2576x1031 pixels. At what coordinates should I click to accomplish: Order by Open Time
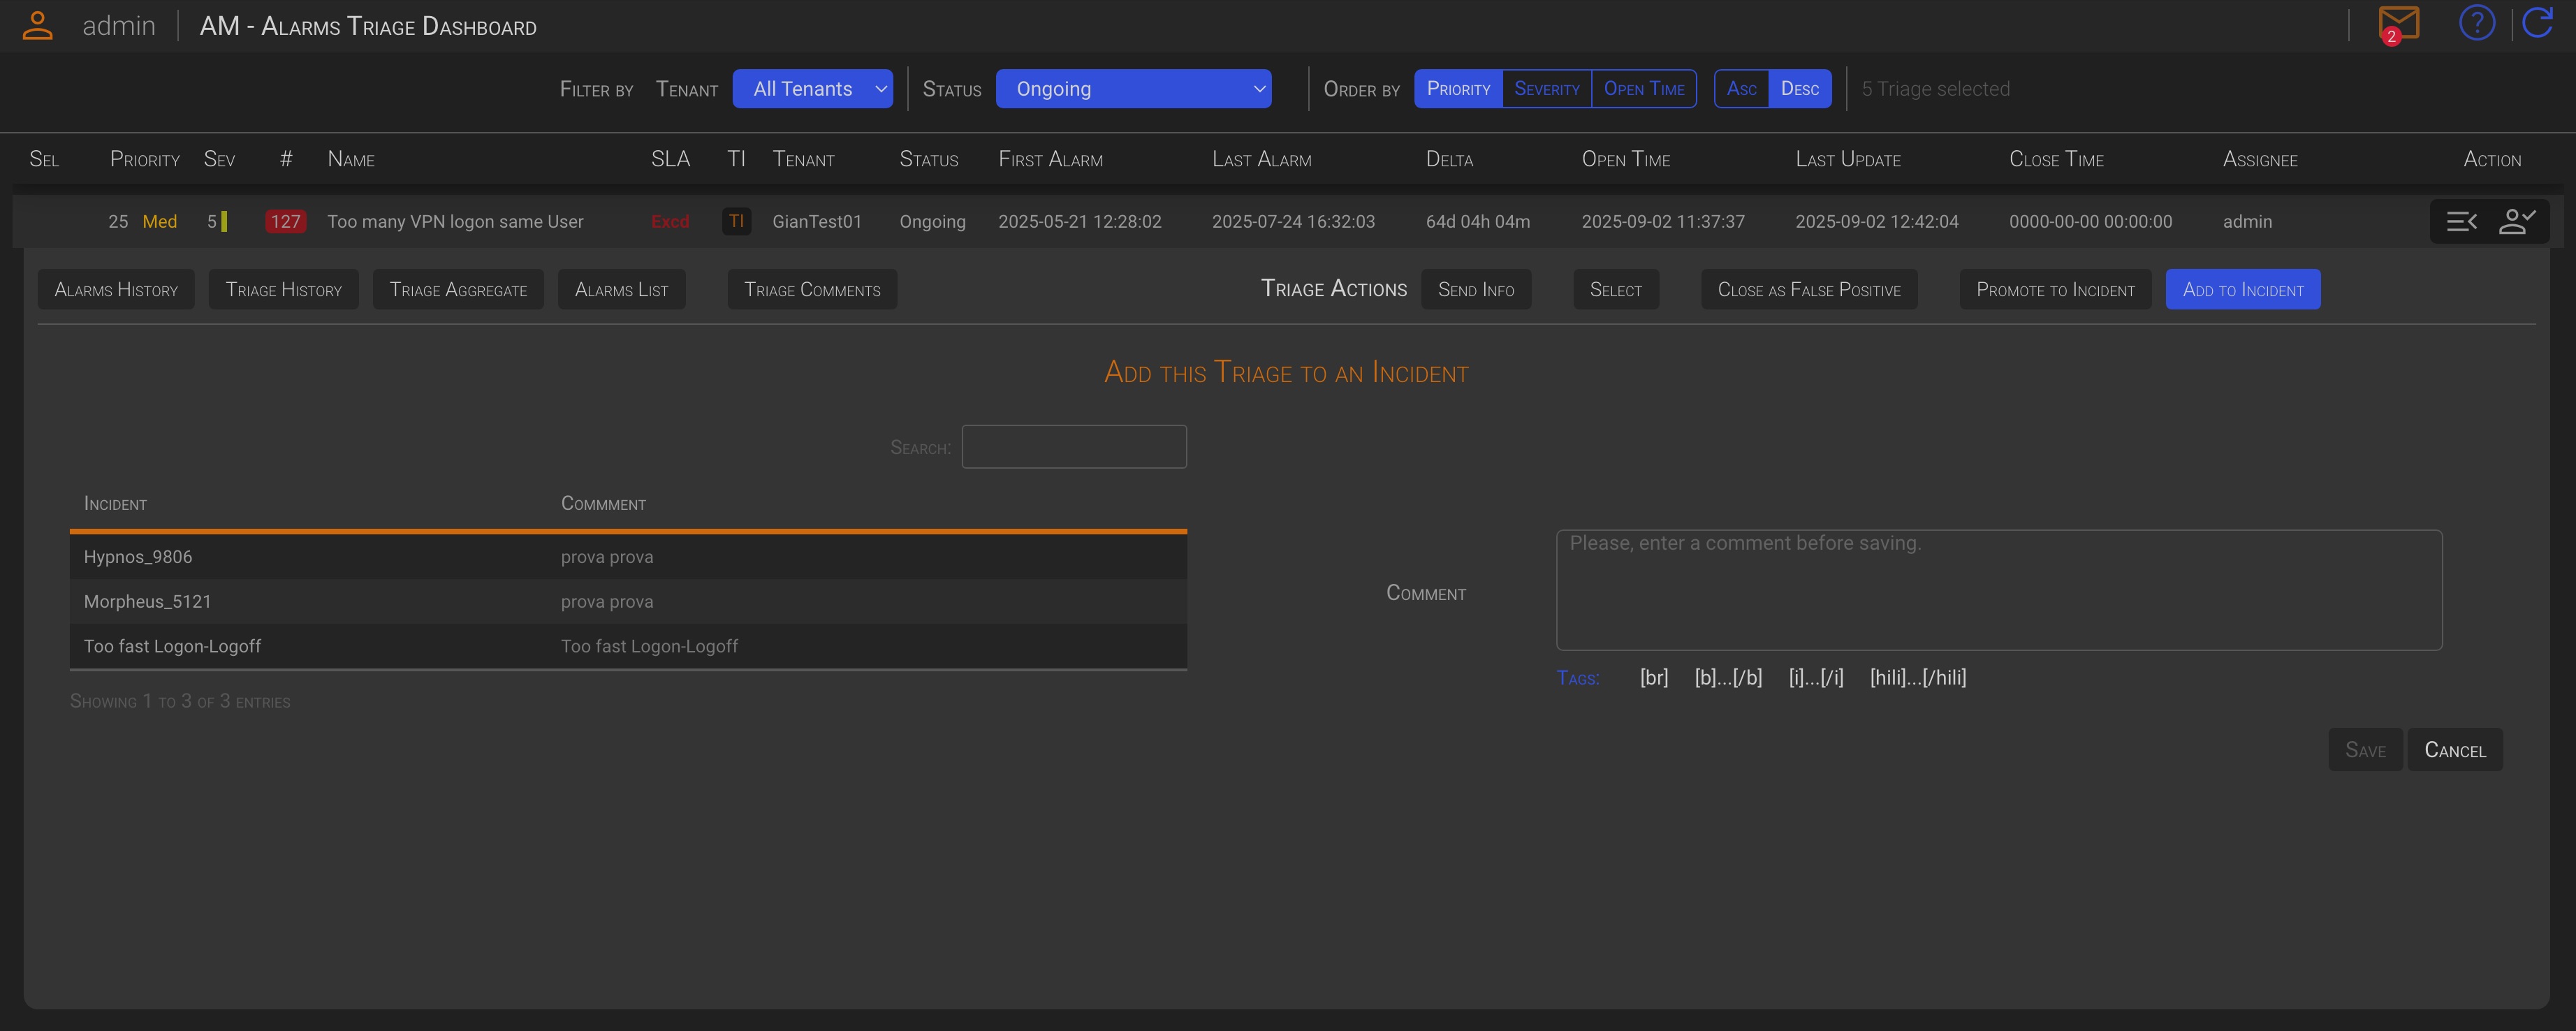(1643, 89)
